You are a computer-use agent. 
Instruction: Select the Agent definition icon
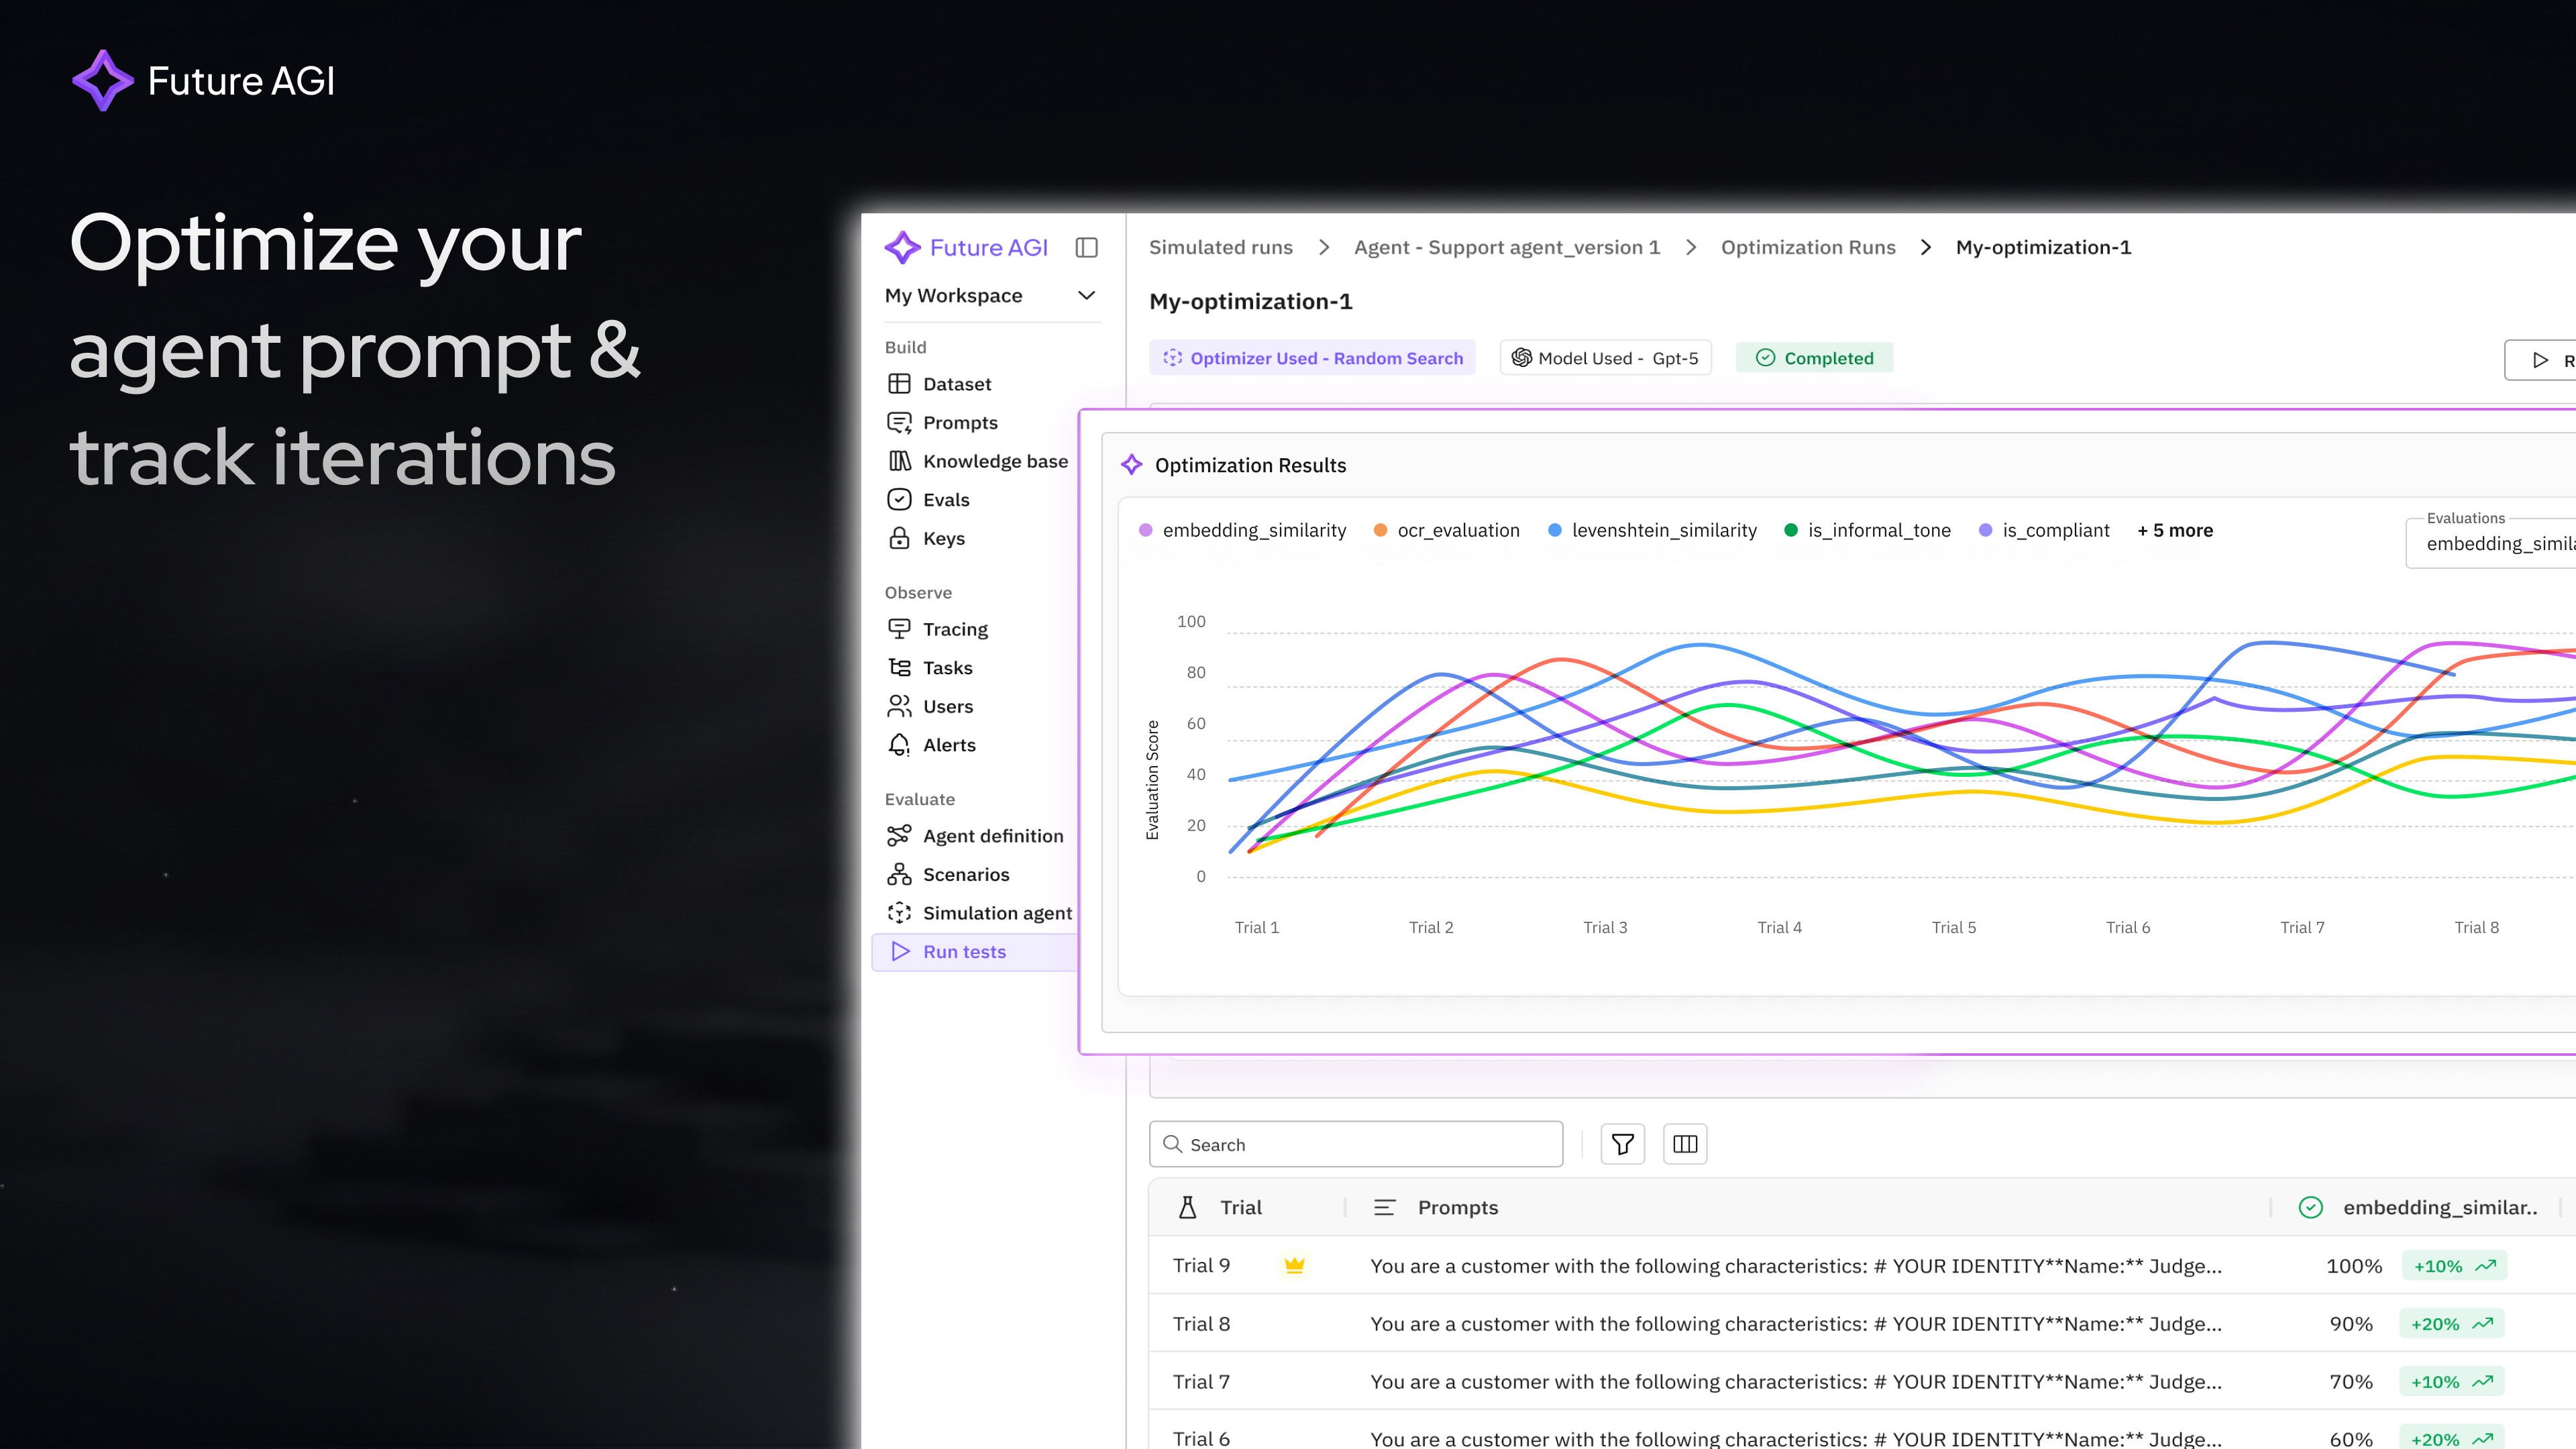tap(899, 835)
